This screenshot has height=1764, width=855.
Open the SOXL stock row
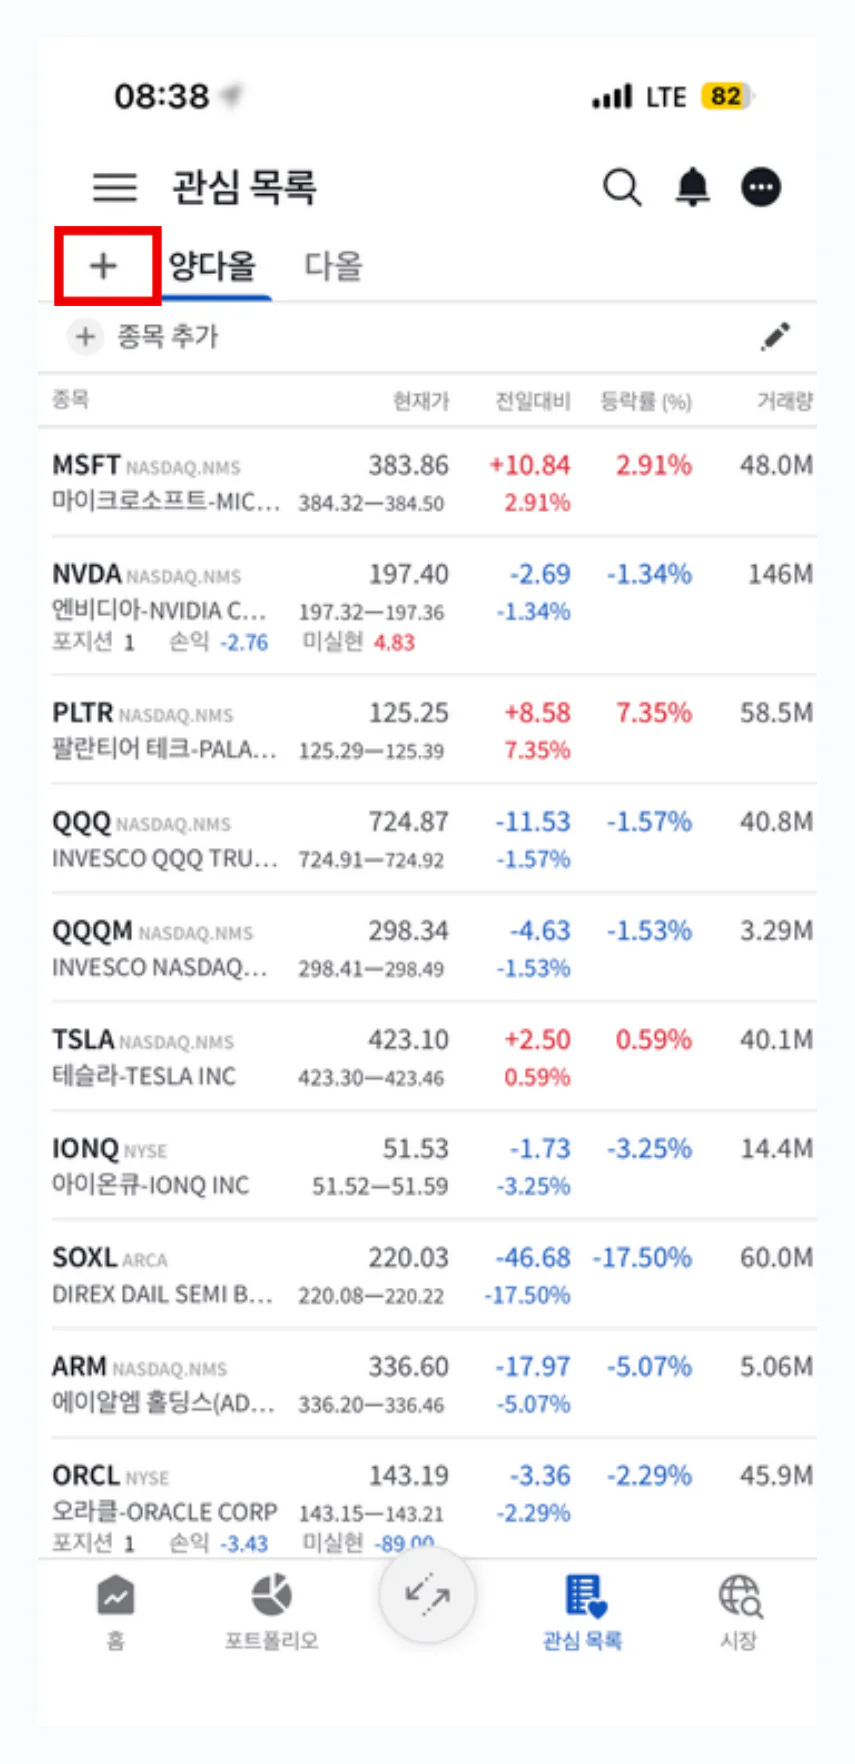point(433,1275)
